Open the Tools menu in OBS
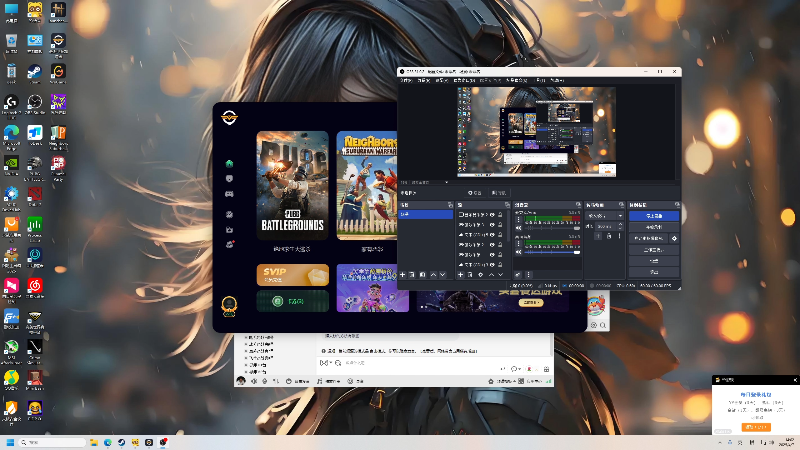800x450 pixels. (540, 80)
